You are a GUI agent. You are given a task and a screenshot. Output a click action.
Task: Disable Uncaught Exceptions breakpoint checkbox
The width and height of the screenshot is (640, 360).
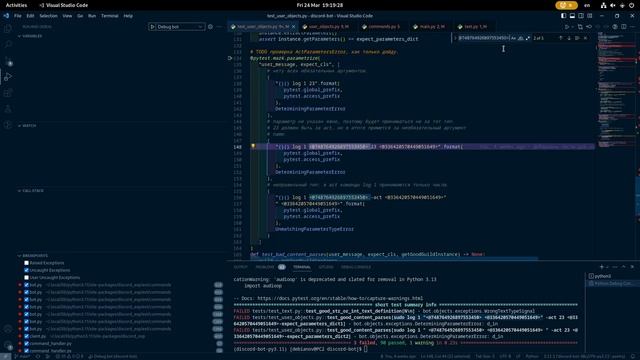pyautogui.click(x=27, y=270)
